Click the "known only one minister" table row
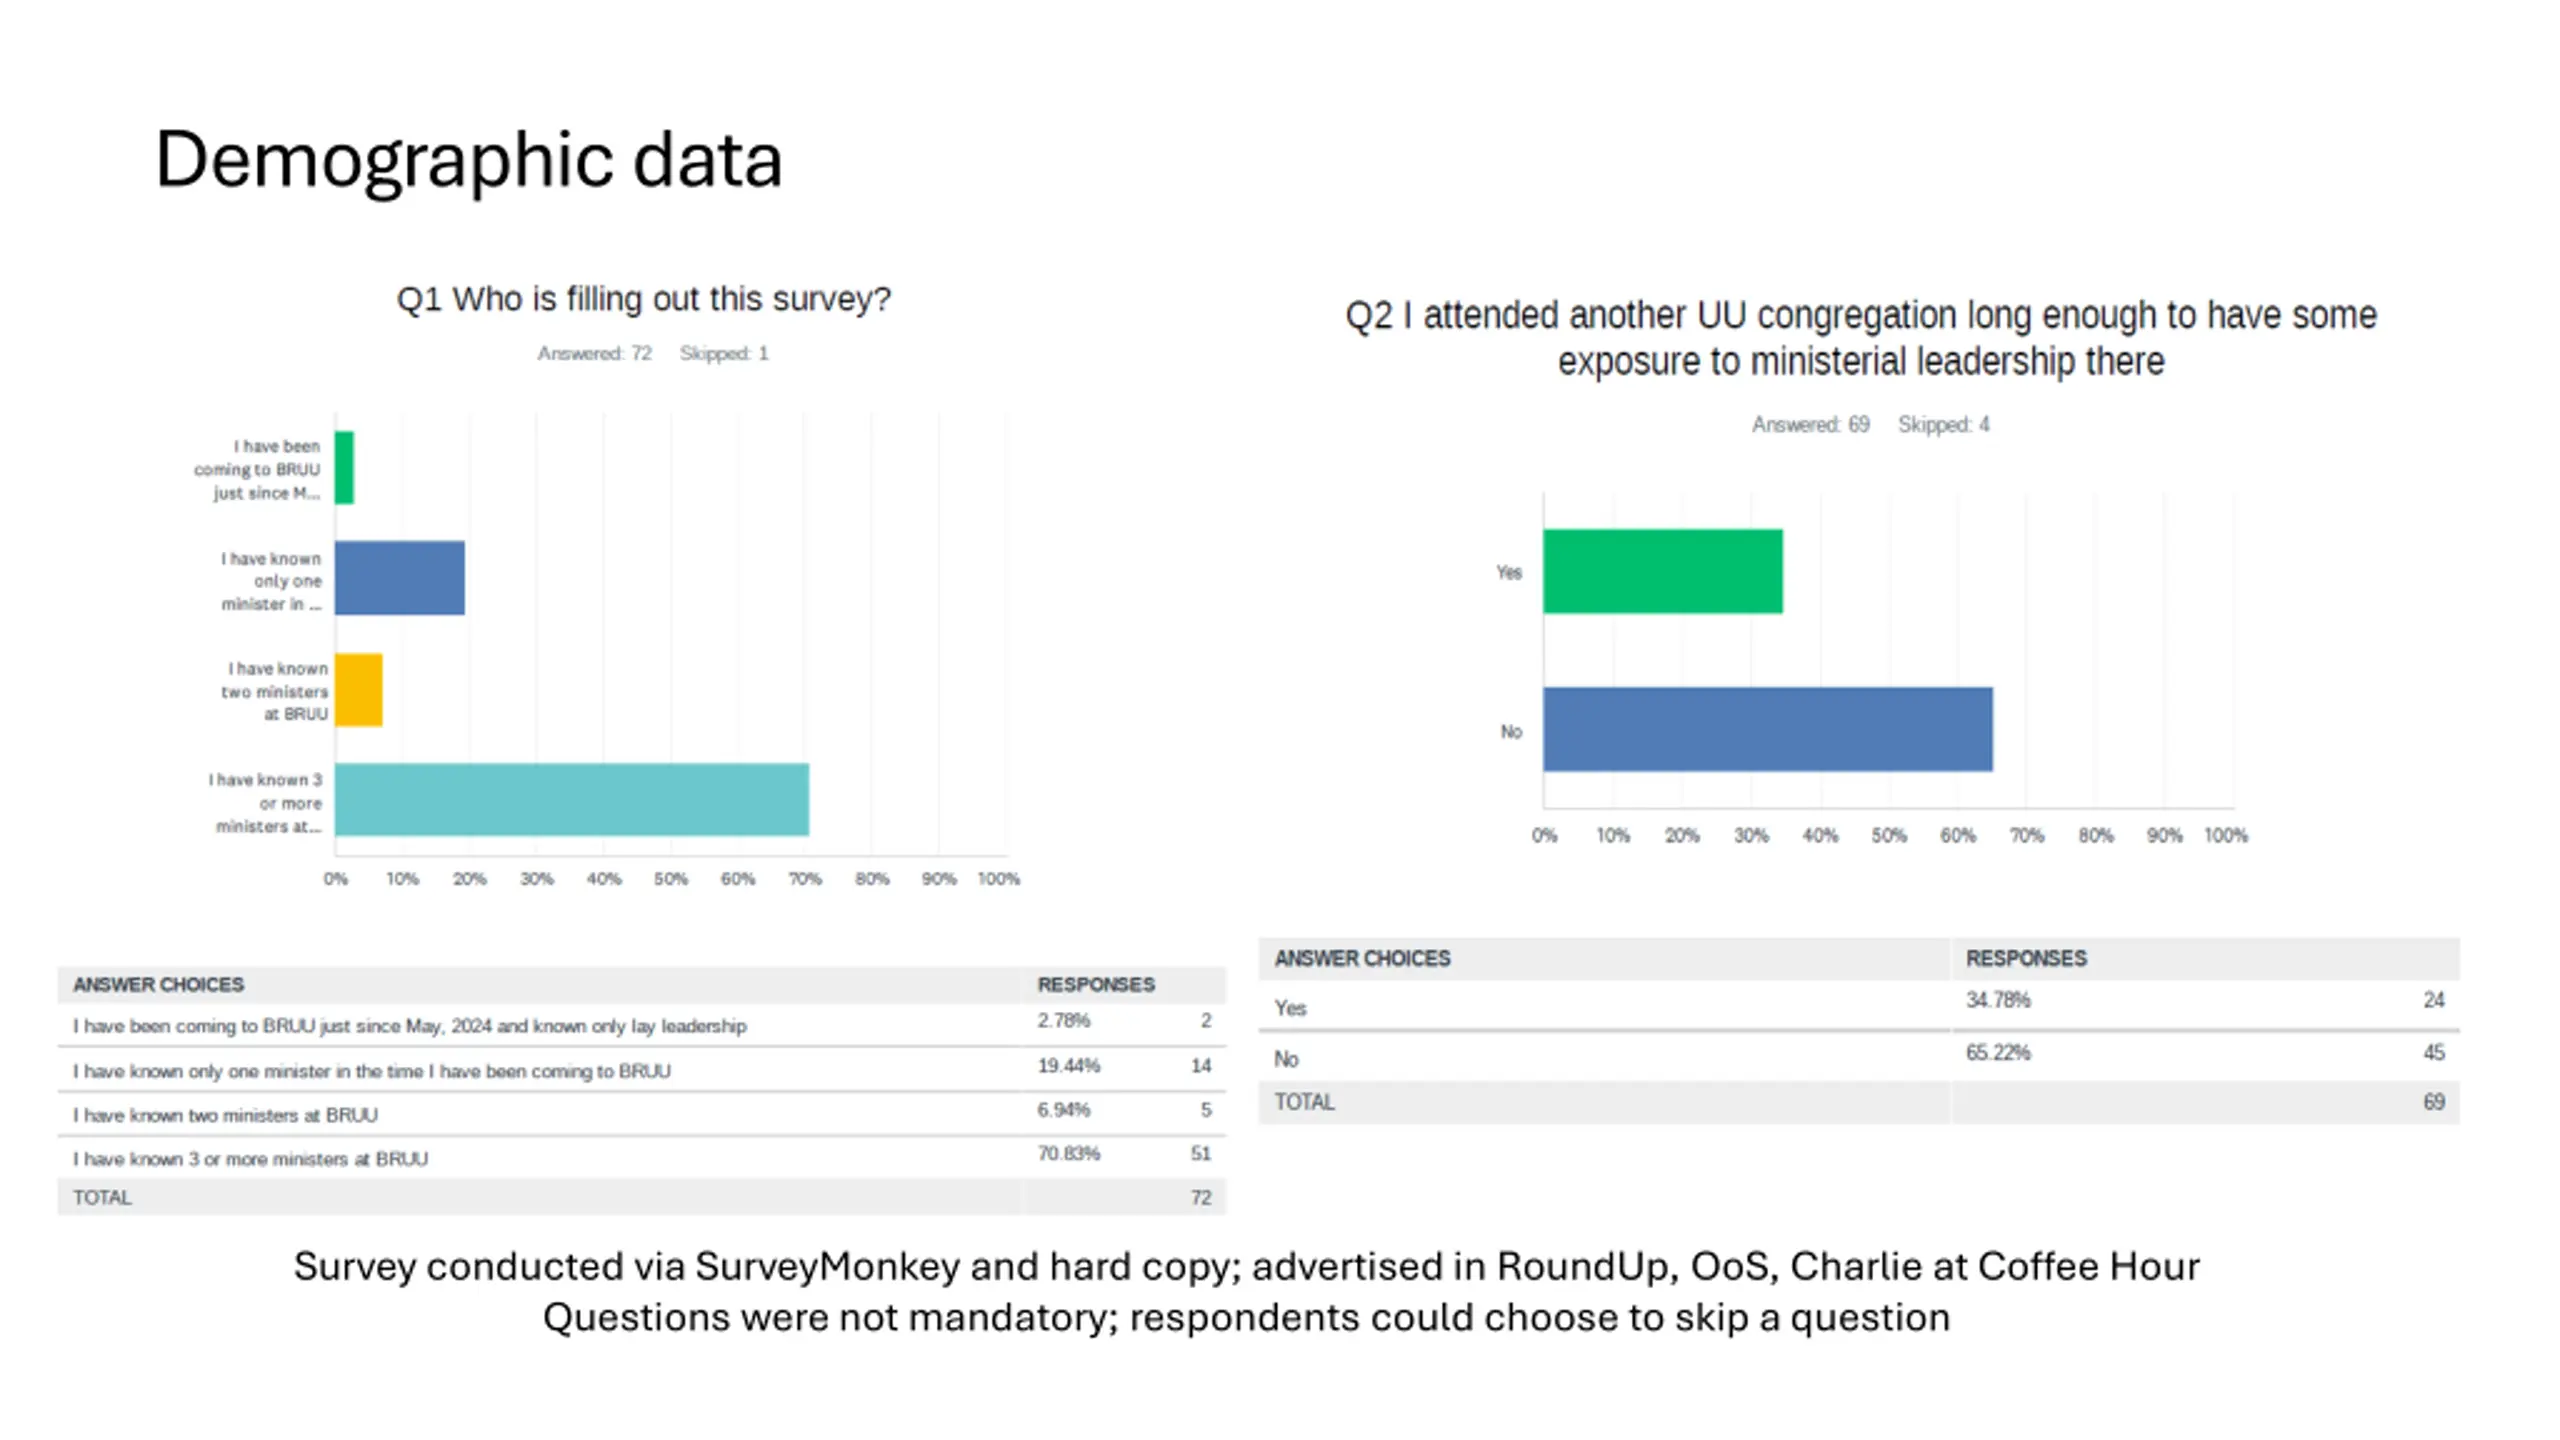The width and height of the screenshot is (2560, 1440). (x=371, y=1071)
